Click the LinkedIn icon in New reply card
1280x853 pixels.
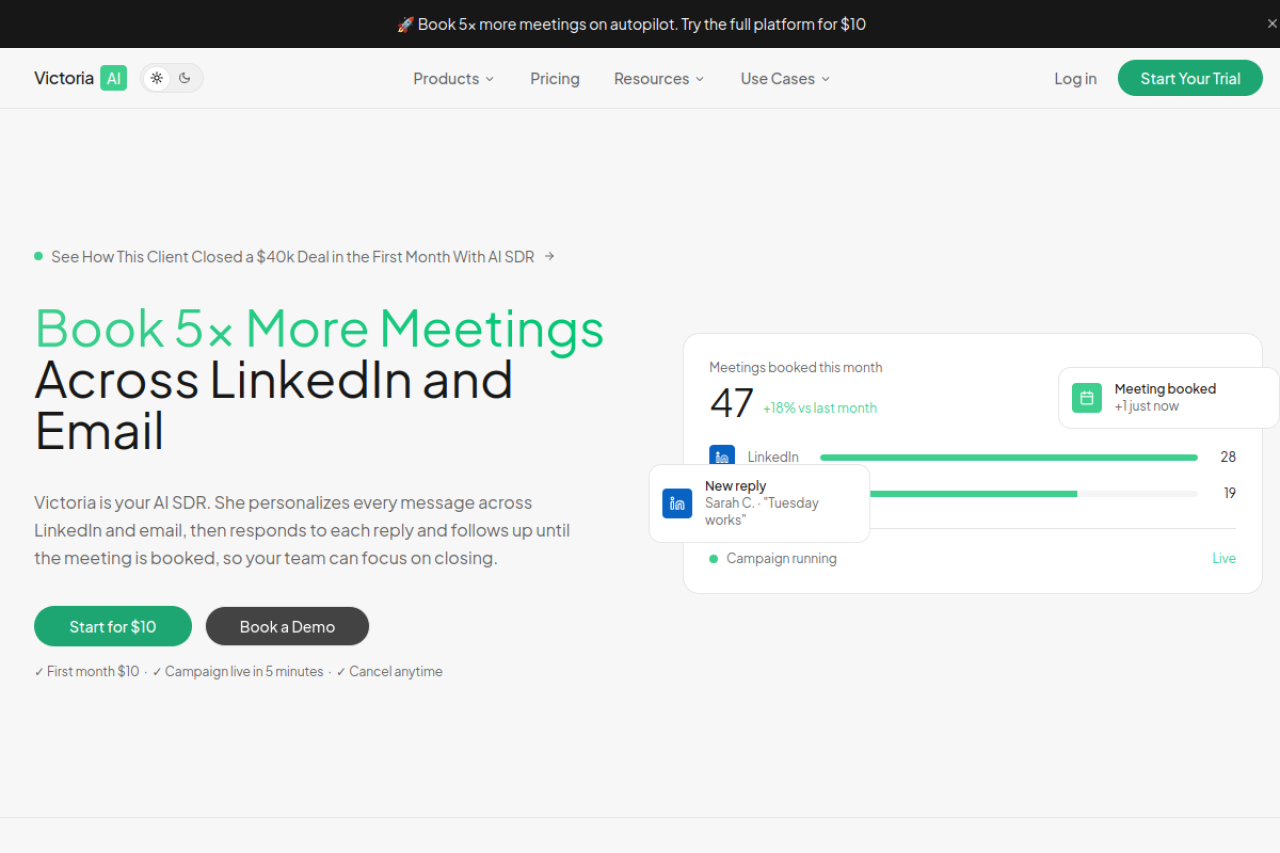coord(677,503)
